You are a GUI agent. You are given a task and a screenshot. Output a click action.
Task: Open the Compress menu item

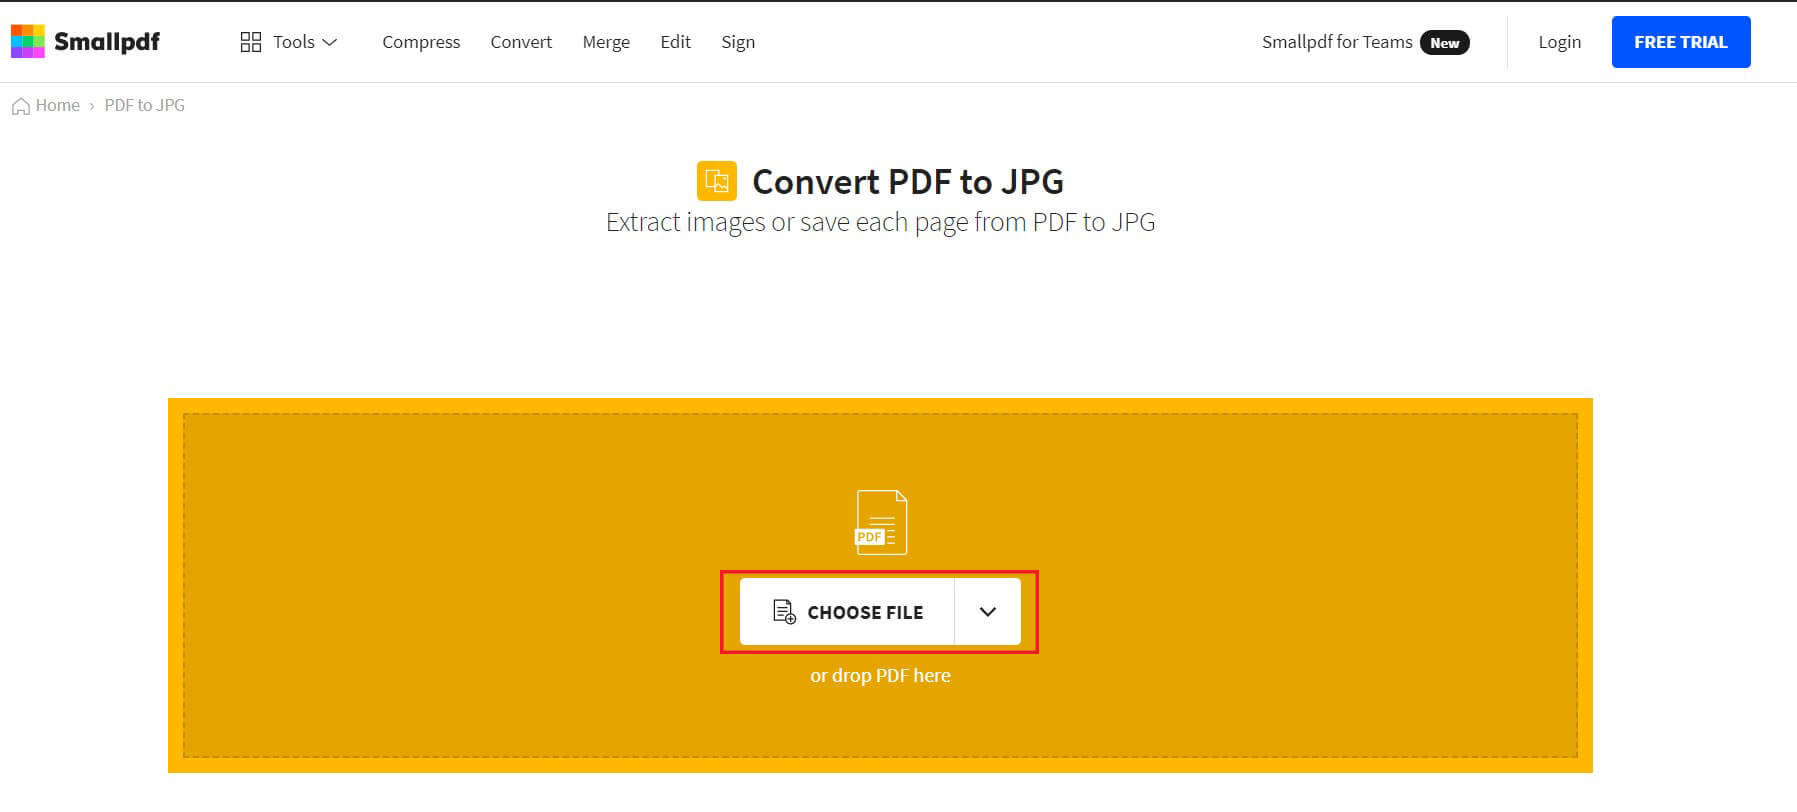pyautogui.click(x=421, y=42)
